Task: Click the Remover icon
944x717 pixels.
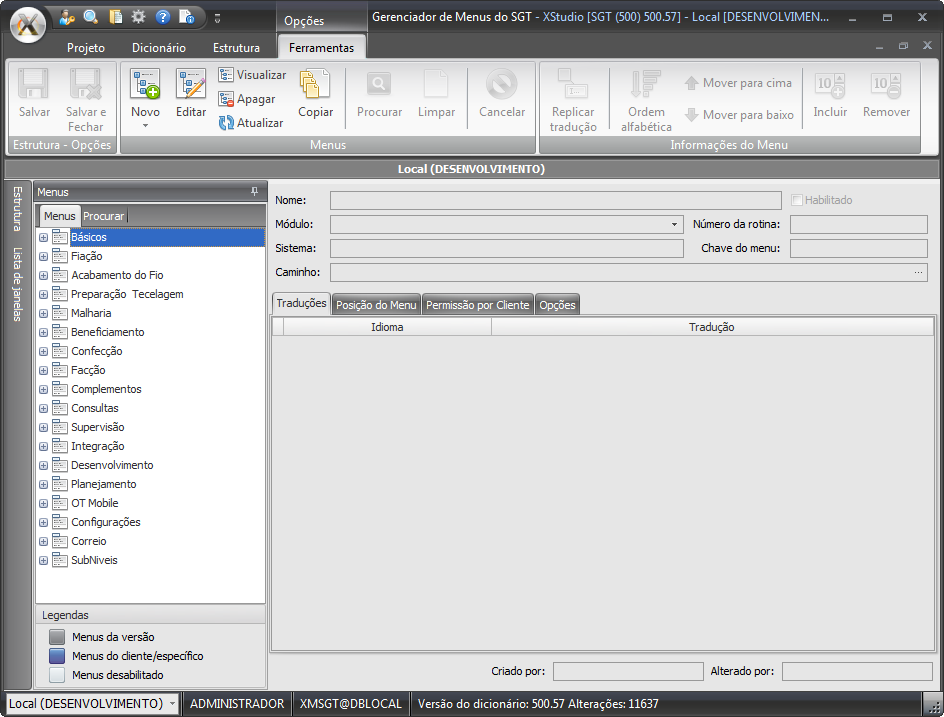Action: [886, 85]
